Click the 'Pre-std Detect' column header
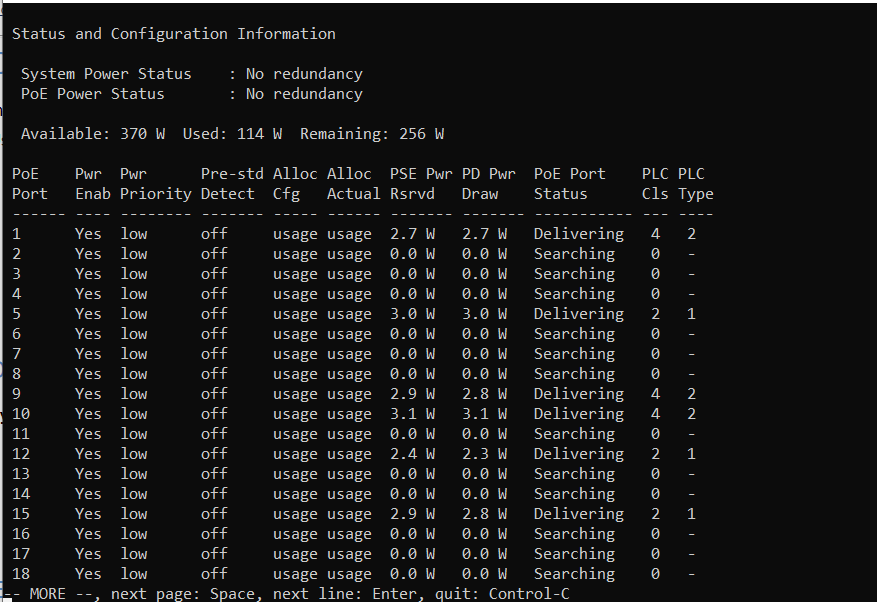 [232, 184]
